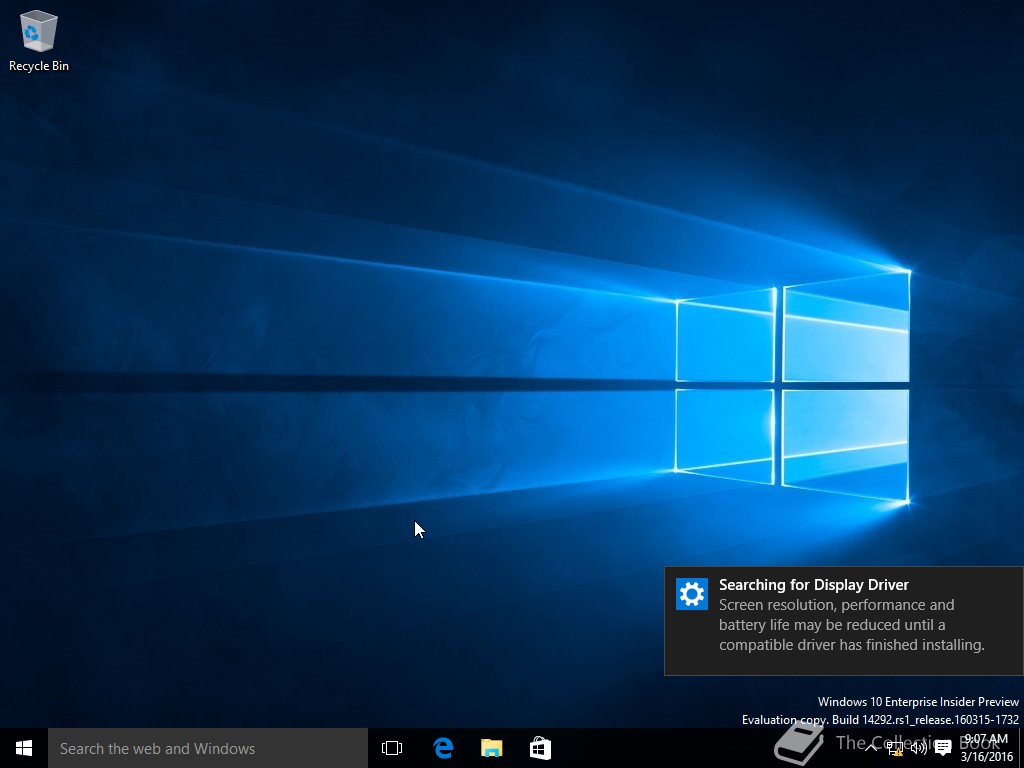The width and height of the screenshot is (1024, 768).
Task: Open the Recycle Bin desktop icon
Action: coord(39,40)
